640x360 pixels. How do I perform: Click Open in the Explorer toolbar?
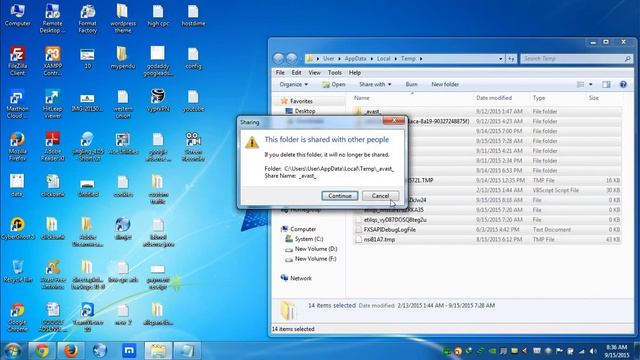click(x=334, y=84)
